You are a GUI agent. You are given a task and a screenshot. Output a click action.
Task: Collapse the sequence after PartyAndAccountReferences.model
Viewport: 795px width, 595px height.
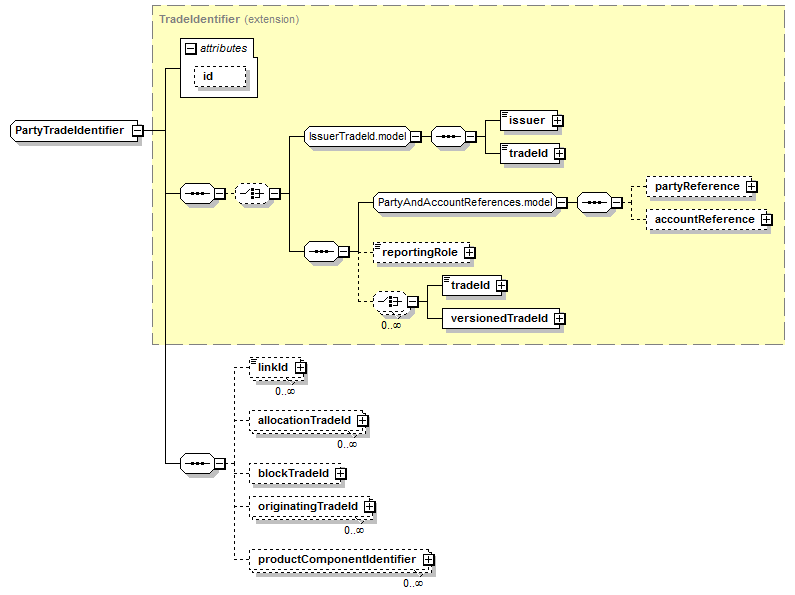pos(617,203)
